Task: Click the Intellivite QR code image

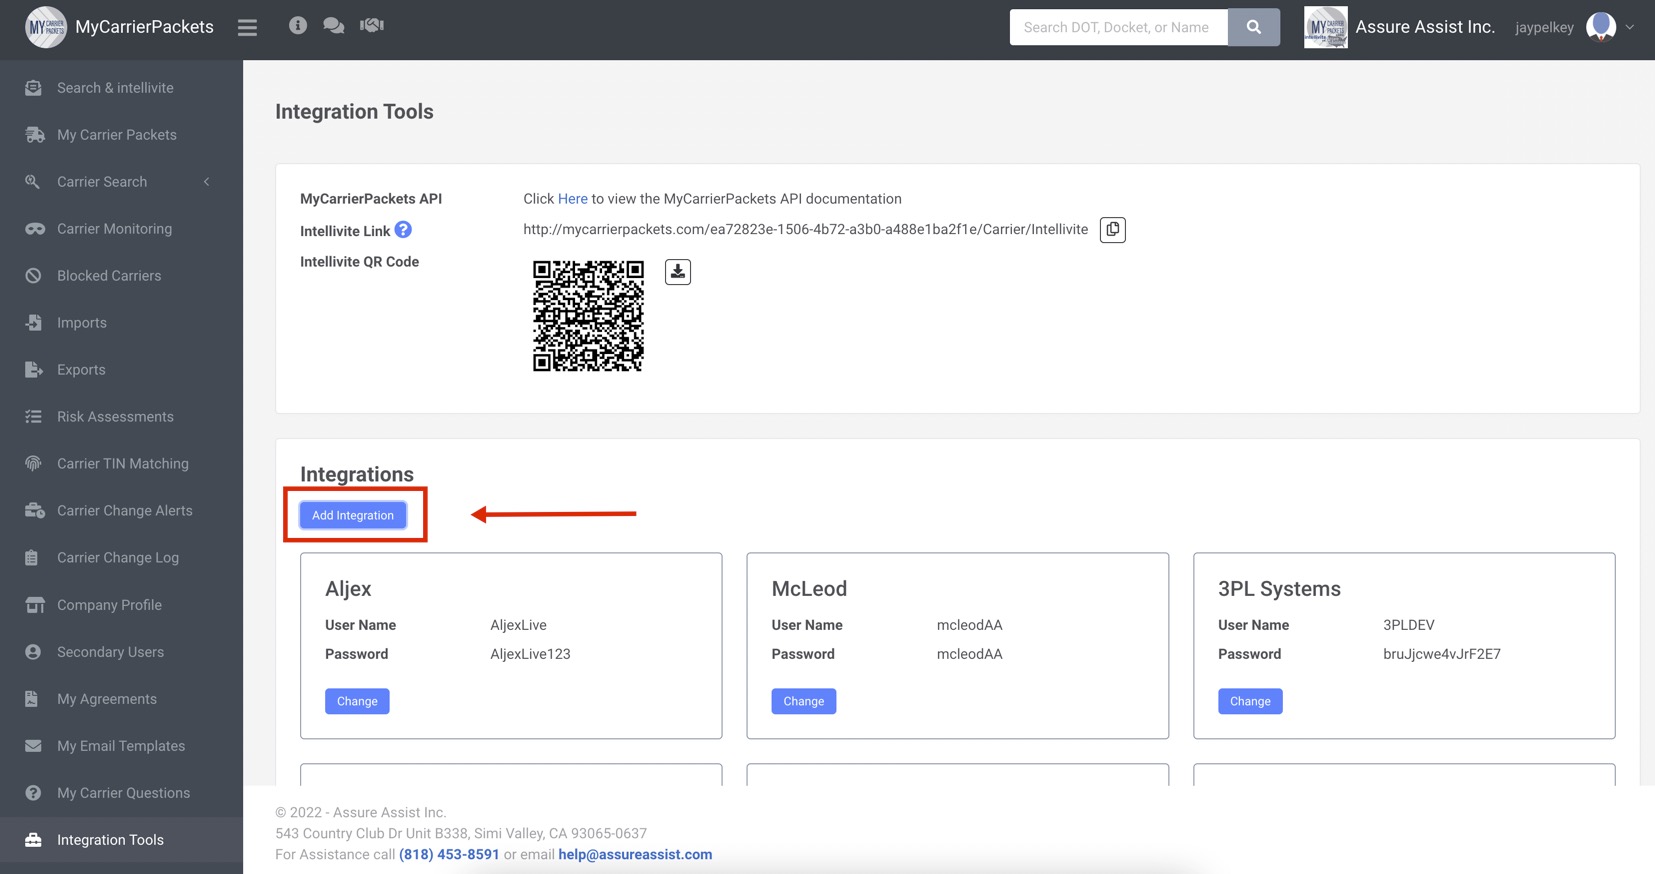Action: pyautogui.click(x=588, y=316)
